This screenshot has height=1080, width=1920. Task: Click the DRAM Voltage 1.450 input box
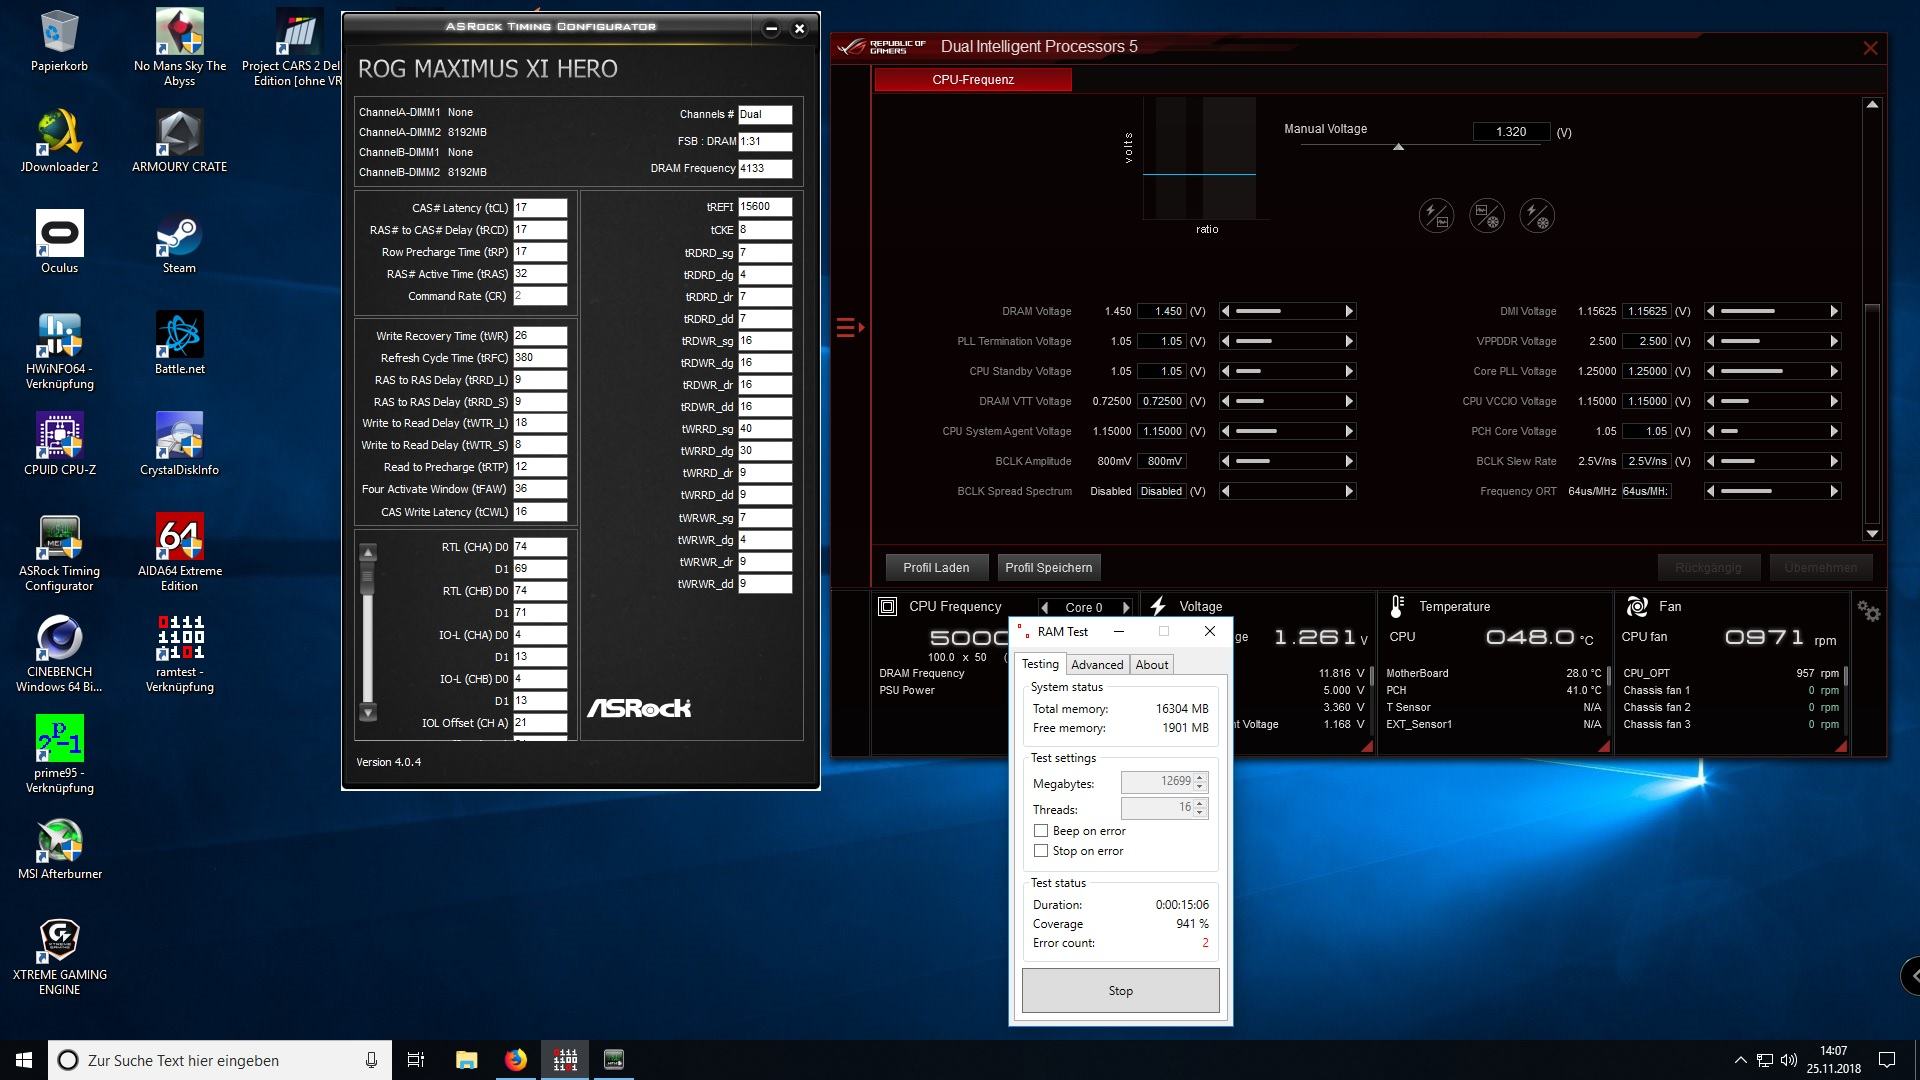tap(1161, 311)
